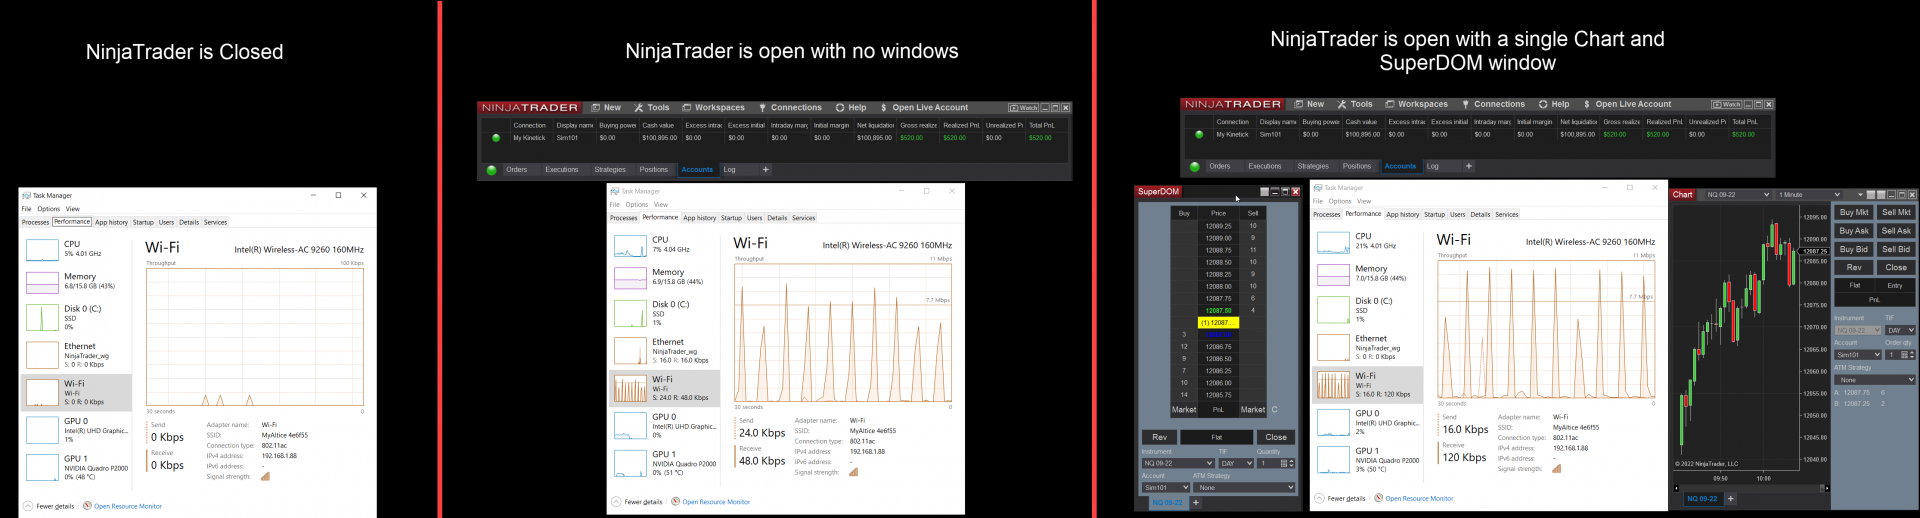Image resolution: width=1920 pixels, height=518 pixels.
Task: Open the ATM Strategy dropdown in the SuperDOM
Action: pyautogui.click(x=1245, y=487)
